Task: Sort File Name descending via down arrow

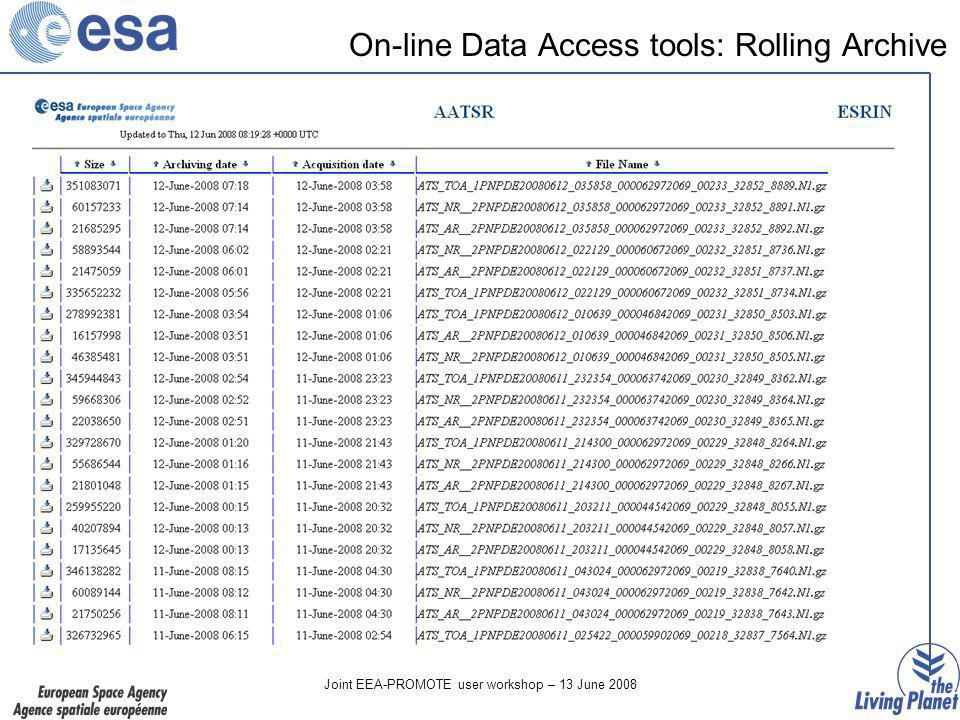Action: pos(657,164)
